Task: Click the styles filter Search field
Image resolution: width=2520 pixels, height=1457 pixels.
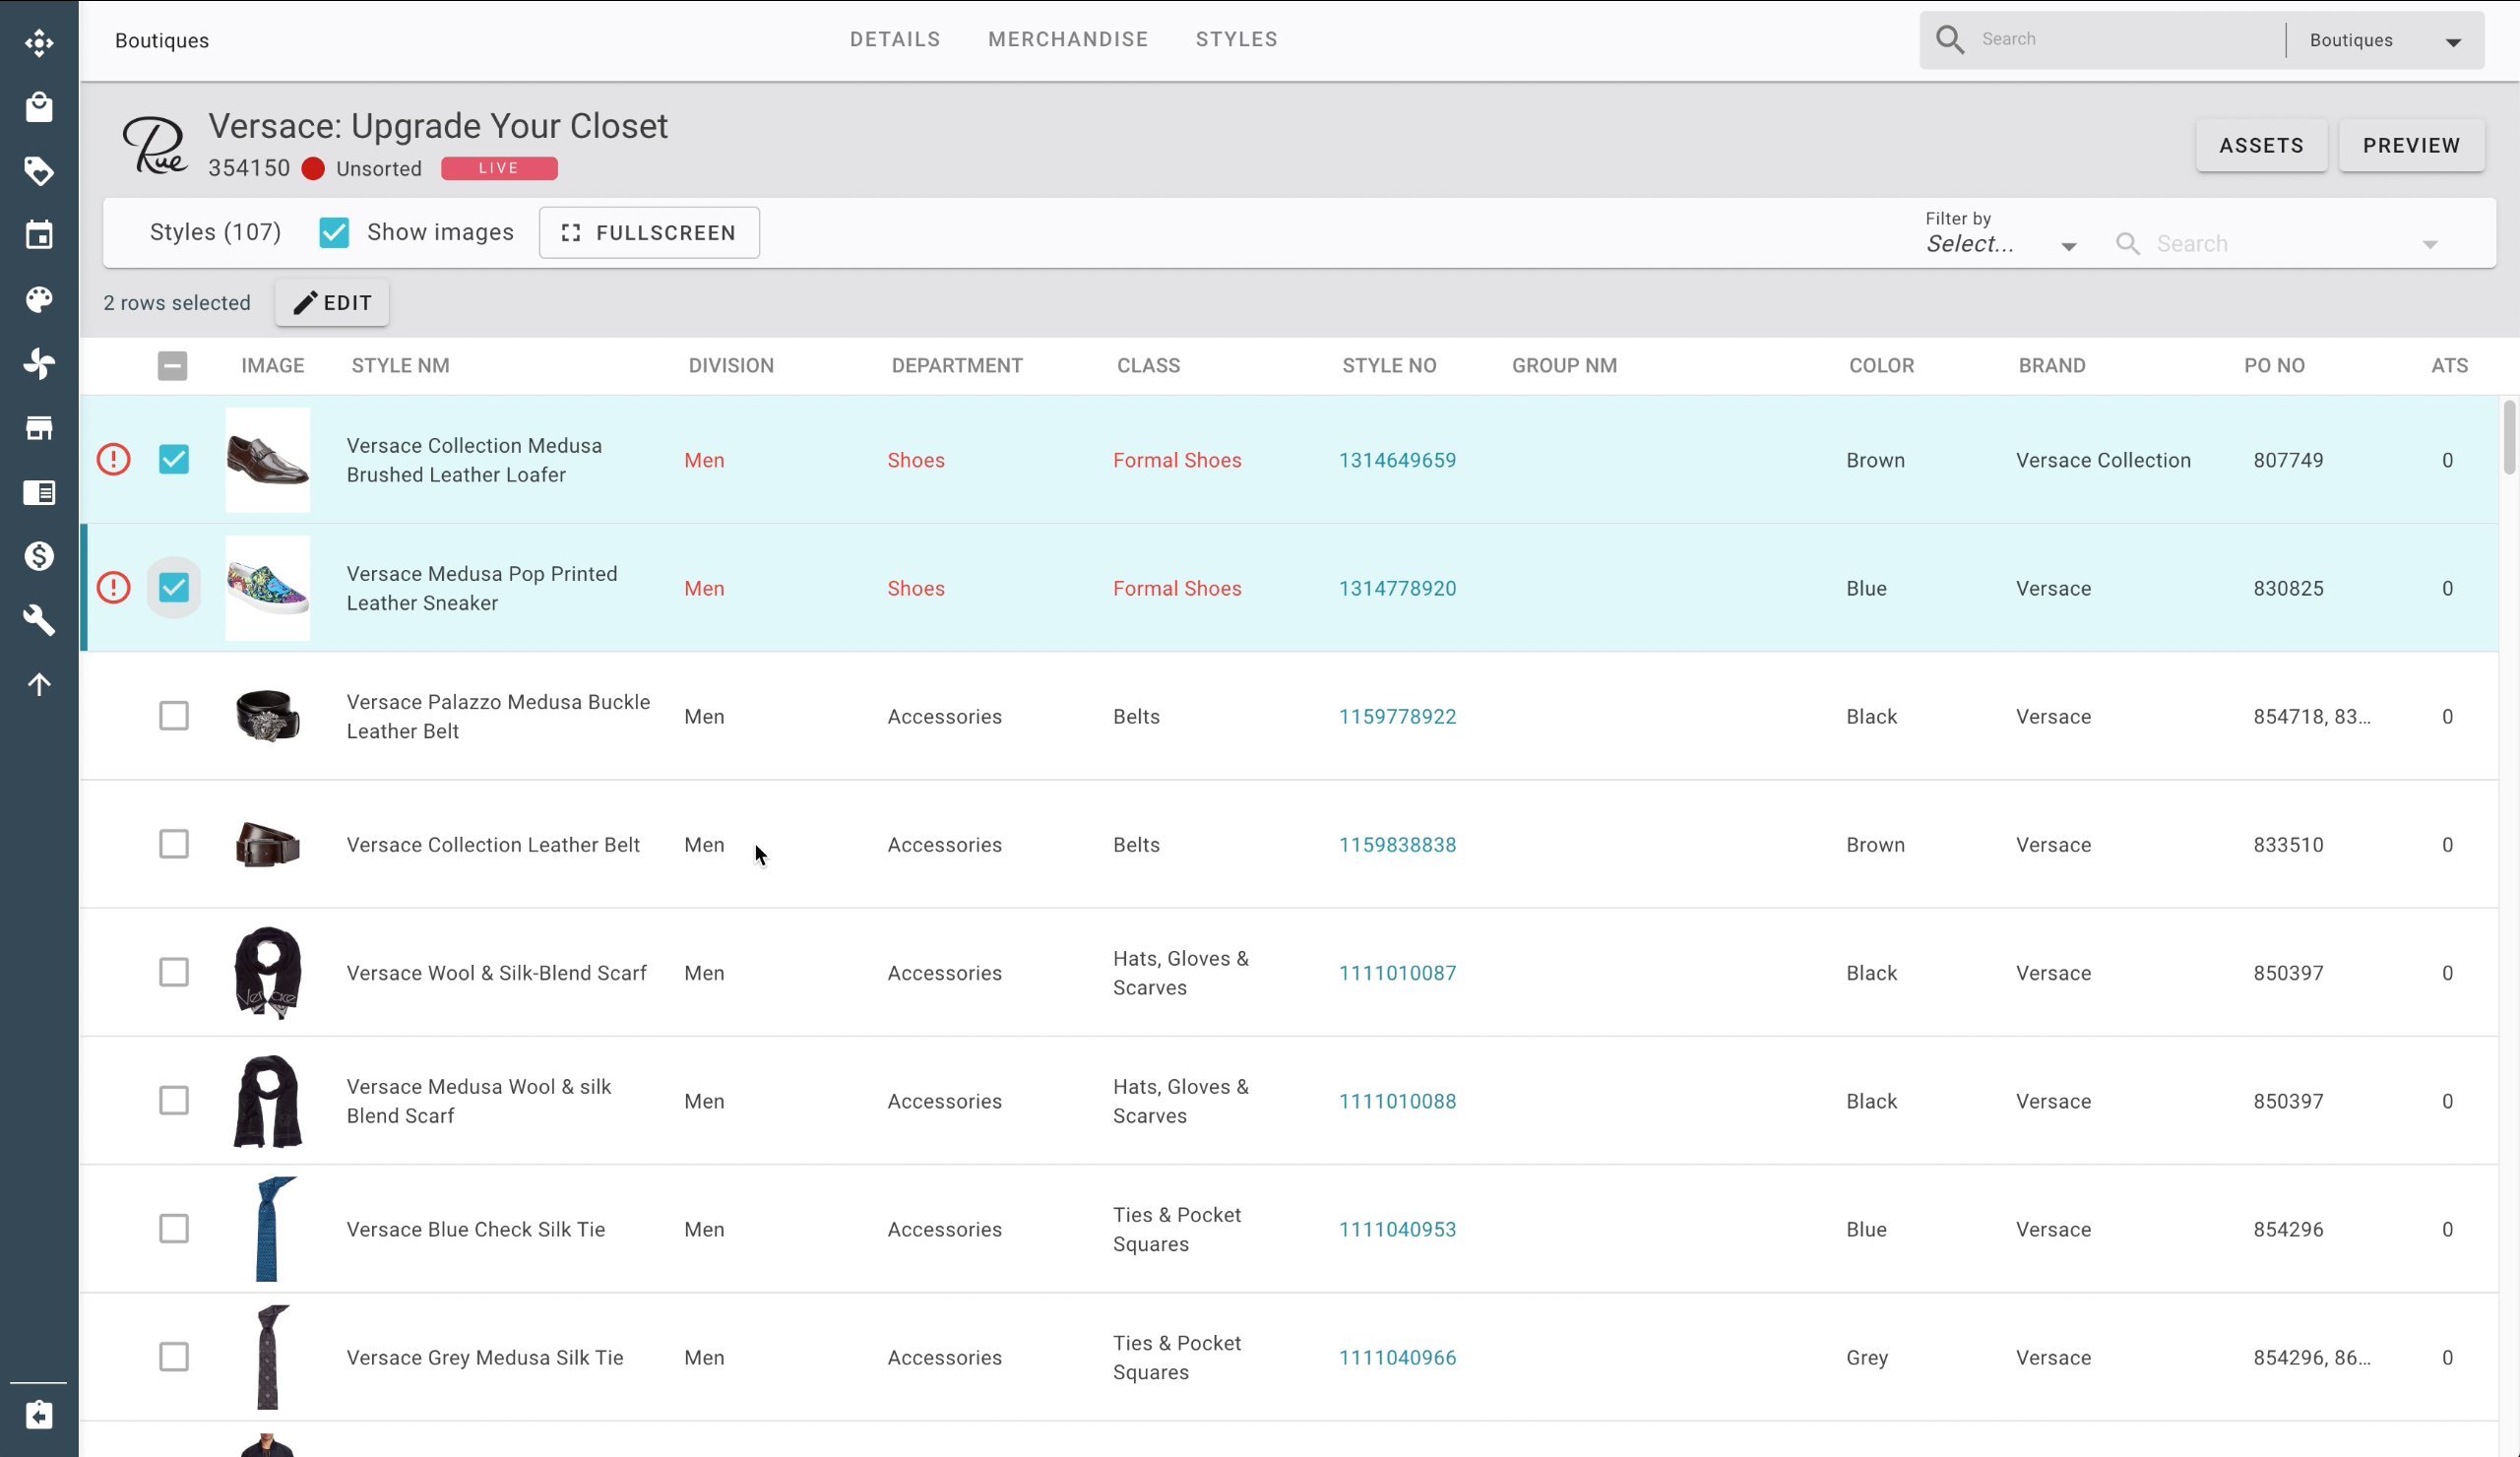Action: (2280, 244)
